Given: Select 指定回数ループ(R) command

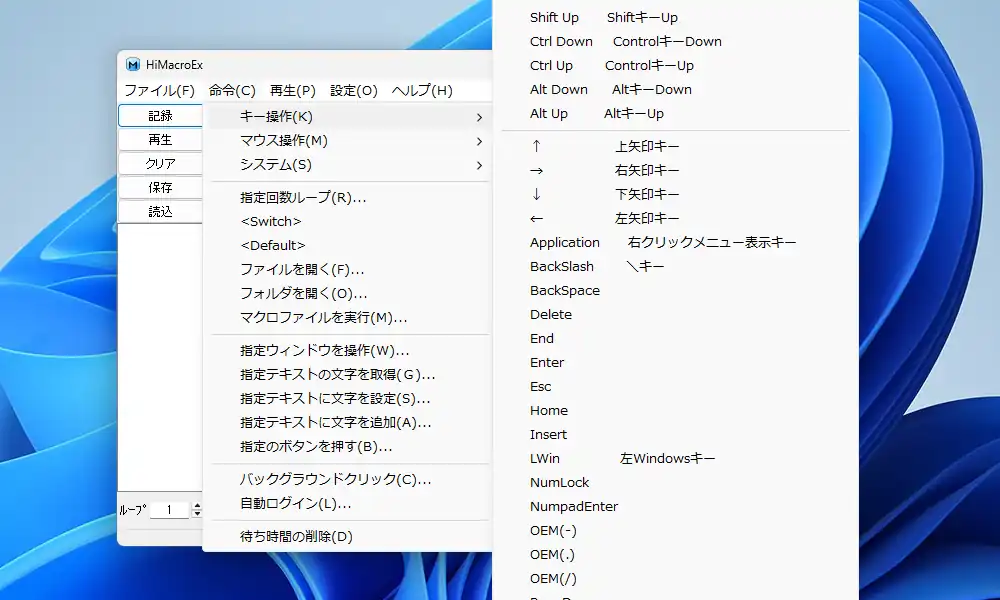Looking at the screenshot, I should click(x=300, y=197).
